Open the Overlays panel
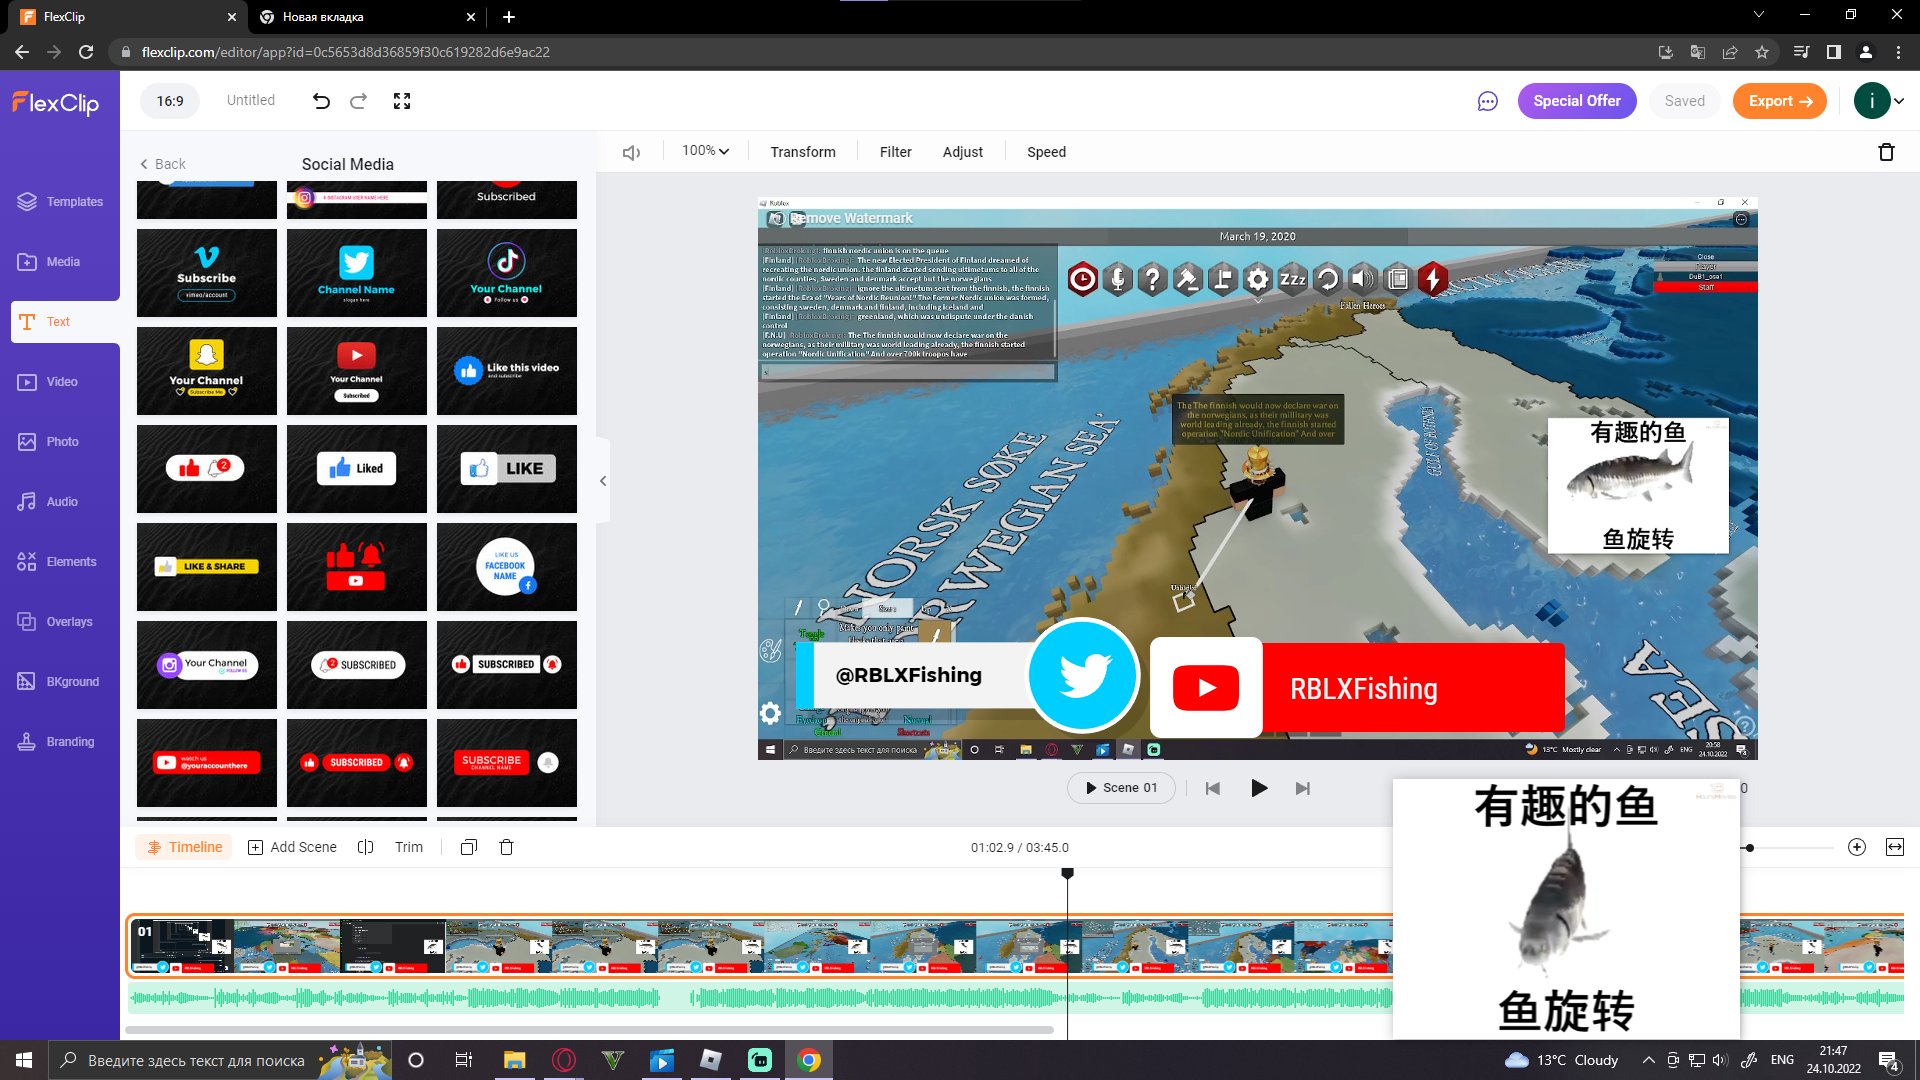Image resolution: width=1920 pixels, height=1080 pixels. point(61,621)
